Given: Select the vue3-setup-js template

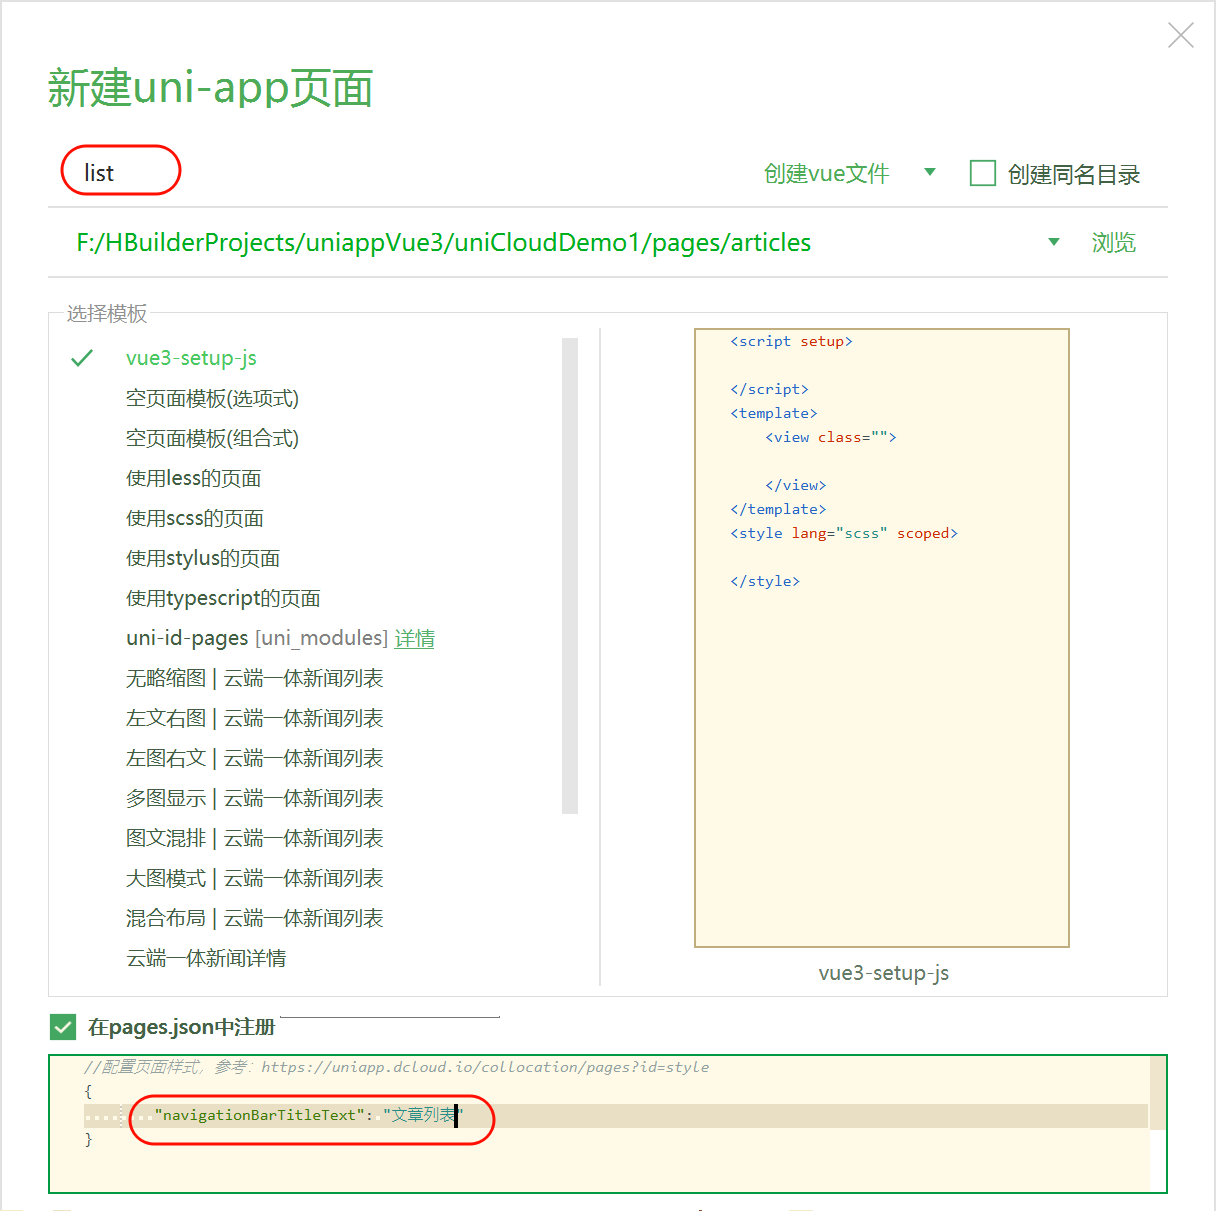Looking at the screenshot, I should [190, 358].
